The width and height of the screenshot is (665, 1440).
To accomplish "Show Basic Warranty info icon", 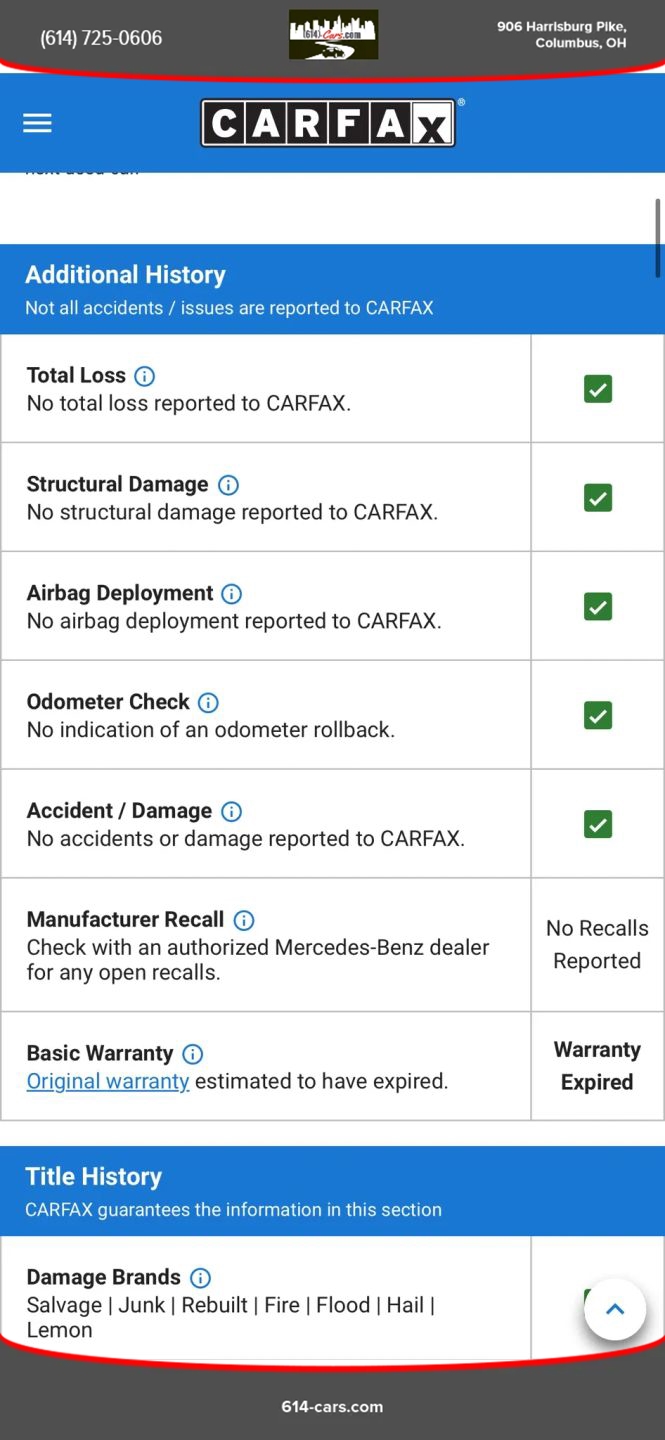I will [193, 1054].
